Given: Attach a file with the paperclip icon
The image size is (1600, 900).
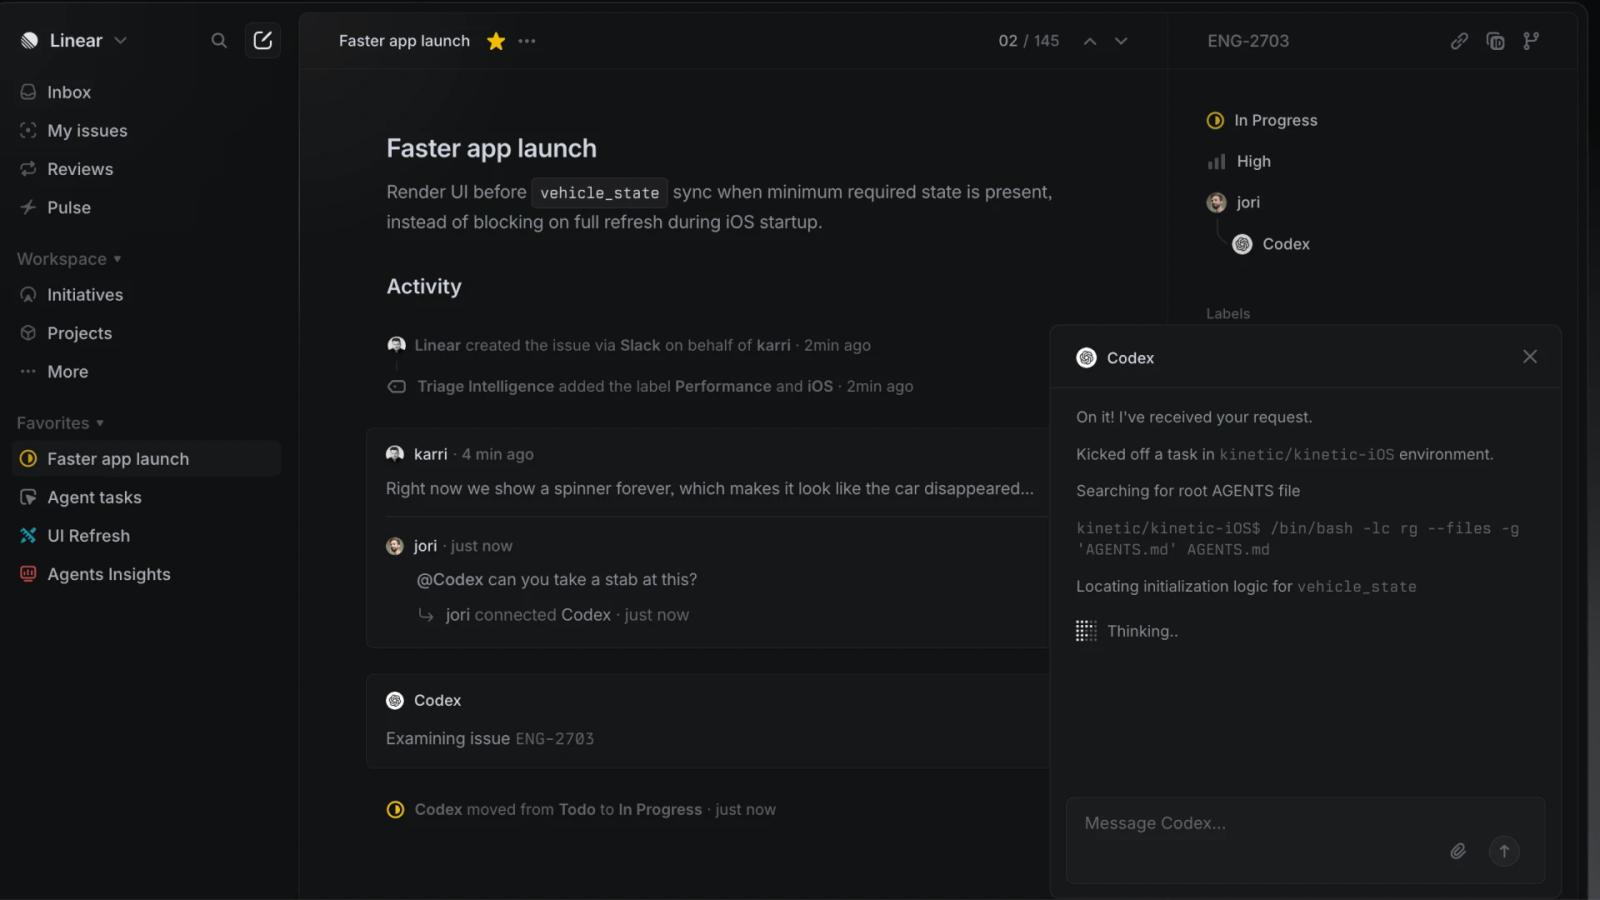Looking at the screenshot, I should pyautogui.click(x=1458, y=851).
